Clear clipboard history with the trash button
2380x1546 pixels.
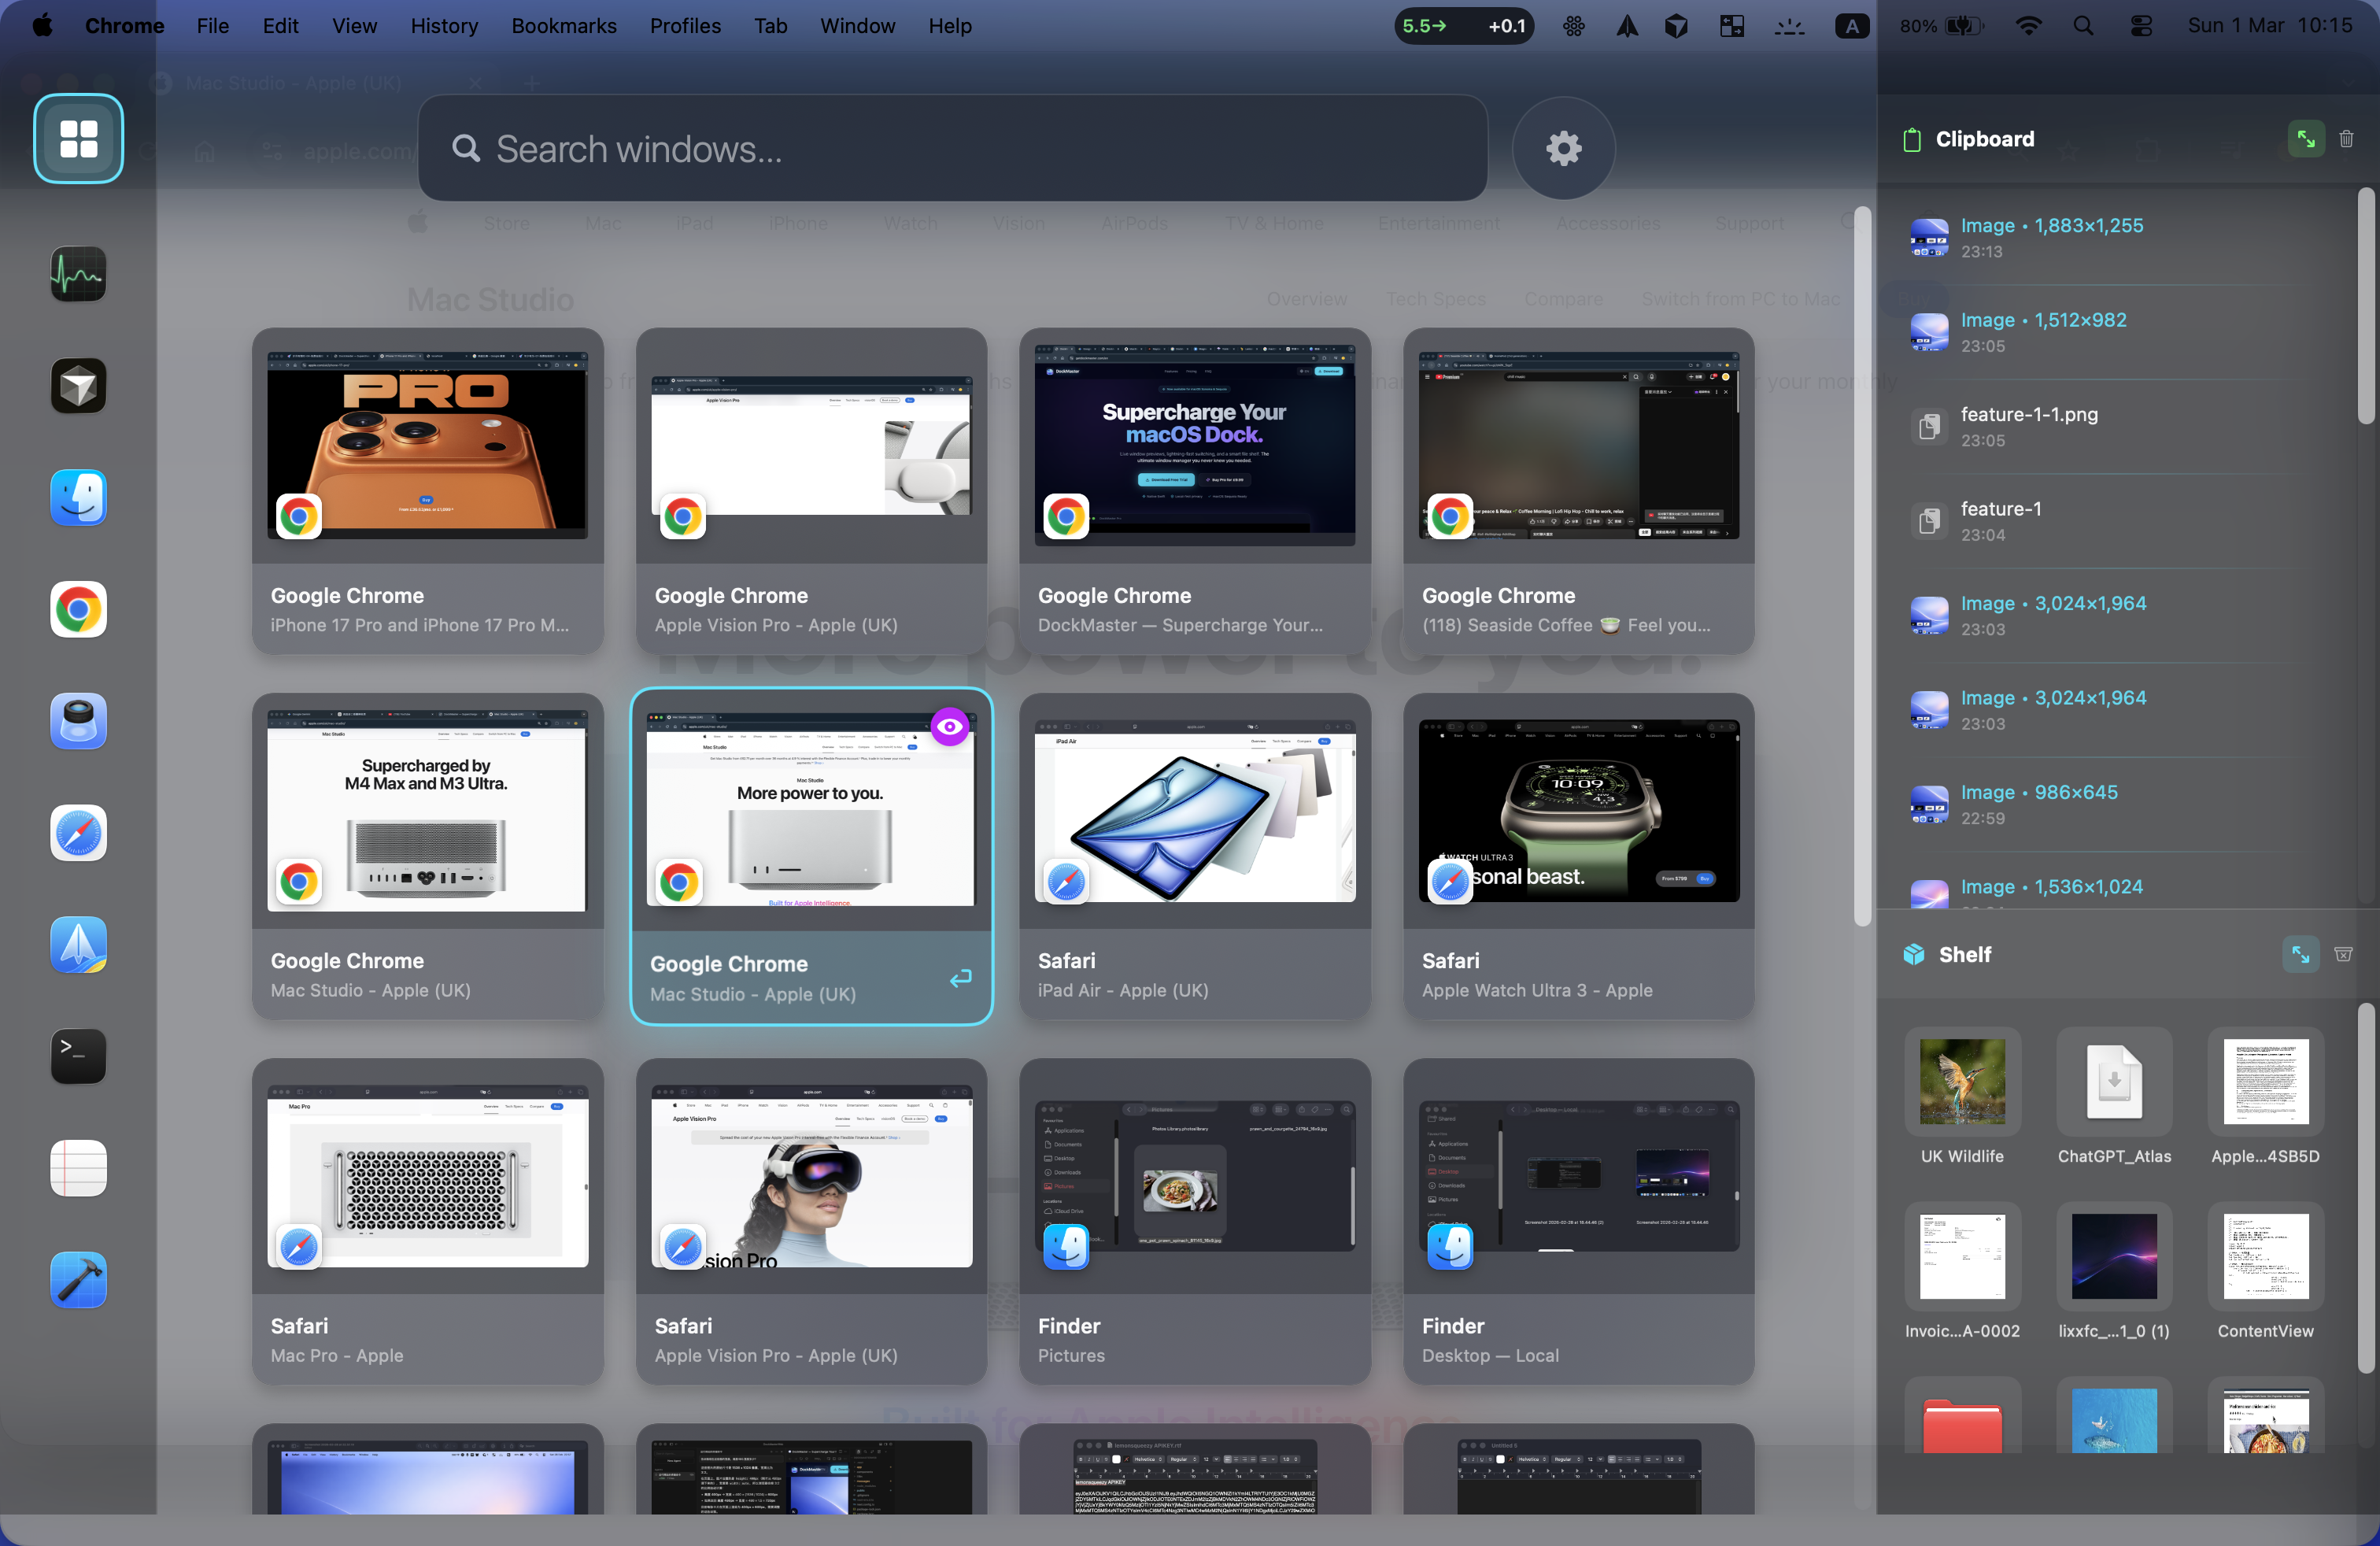[x=2348, y=139]
